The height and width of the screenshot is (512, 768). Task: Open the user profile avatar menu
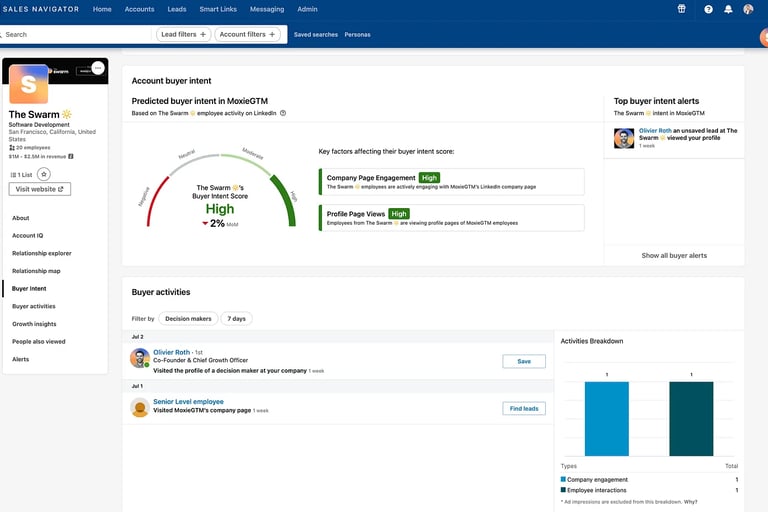click(x=748, y=9)
